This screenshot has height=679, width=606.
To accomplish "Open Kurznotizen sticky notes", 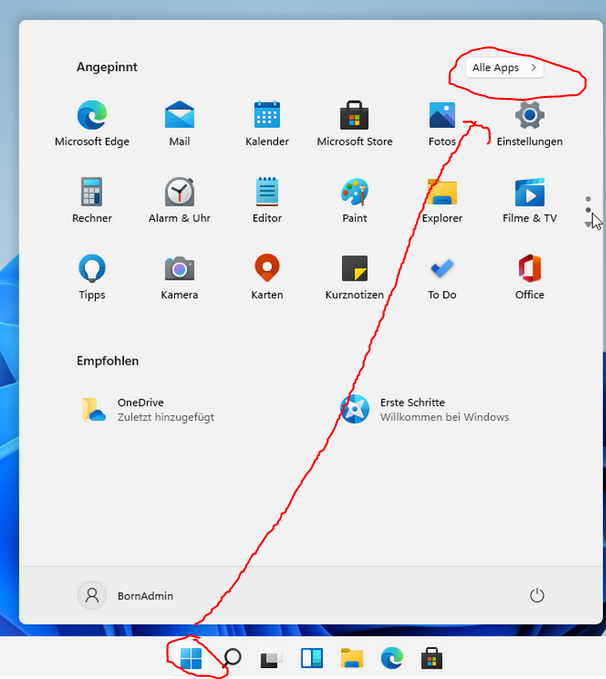I will [354, 277].
